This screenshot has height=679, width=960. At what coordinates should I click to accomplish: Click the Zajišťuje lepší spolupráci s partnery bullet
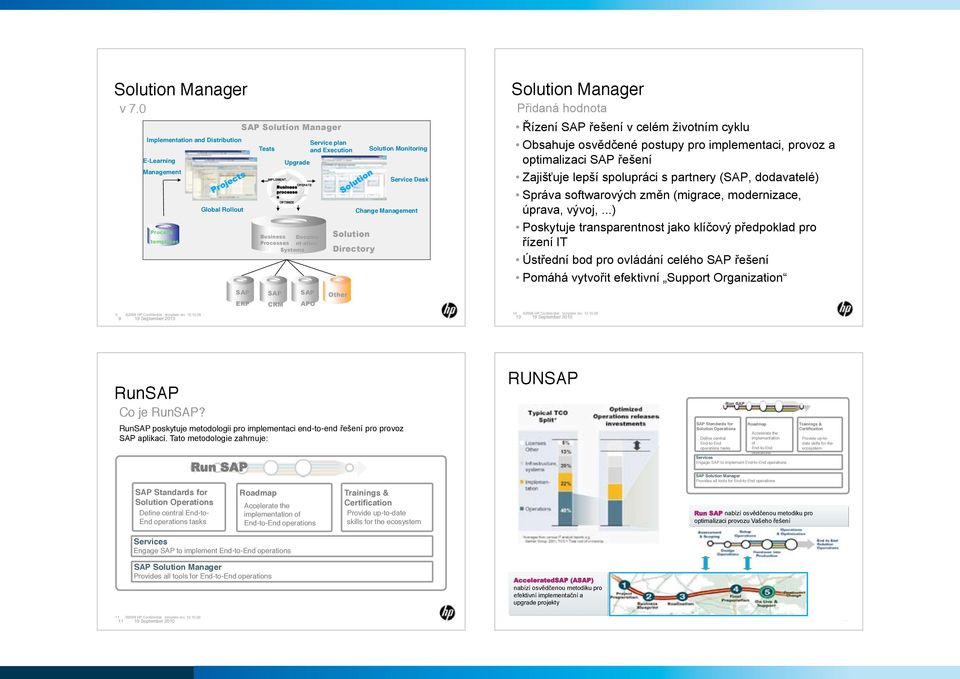tap(670, 177)
